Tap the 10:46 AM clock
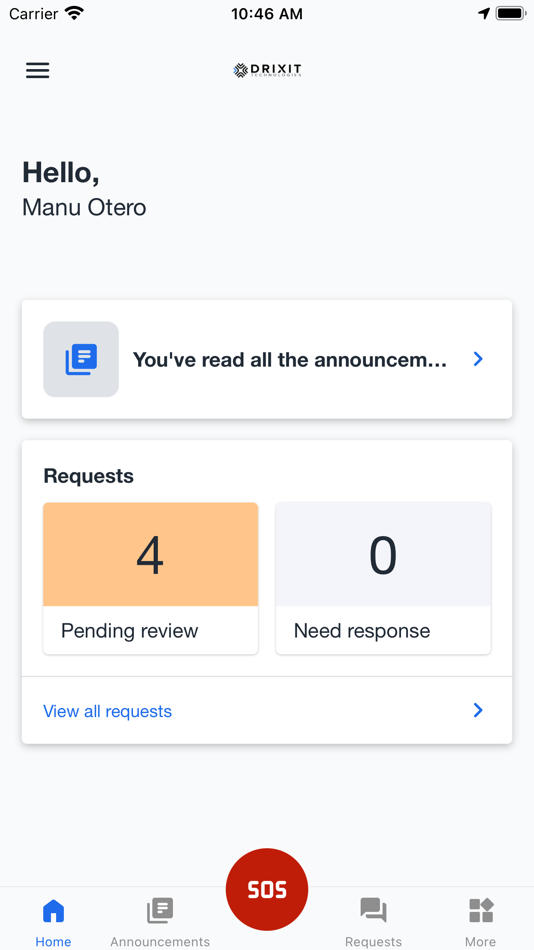 pyautogui.click(x=267, y=14)
